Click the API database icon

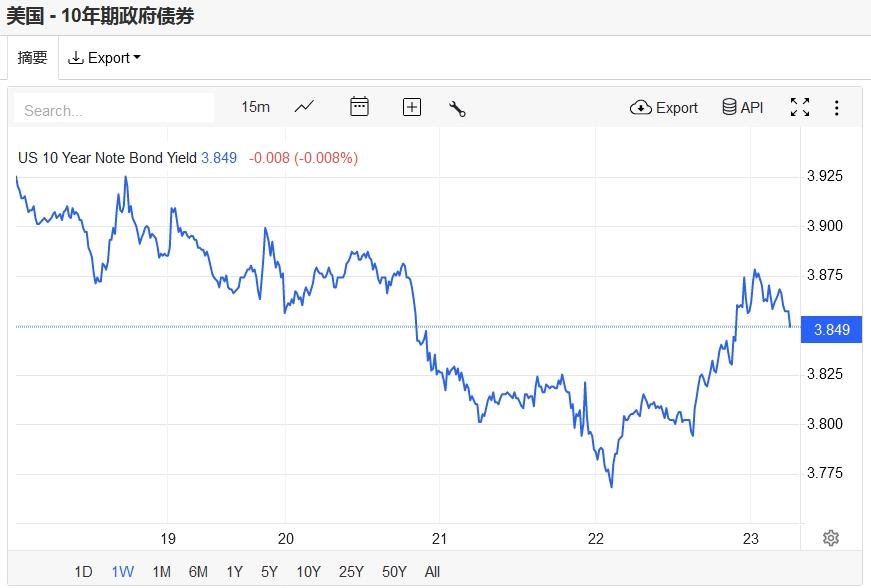pos(743,107)
